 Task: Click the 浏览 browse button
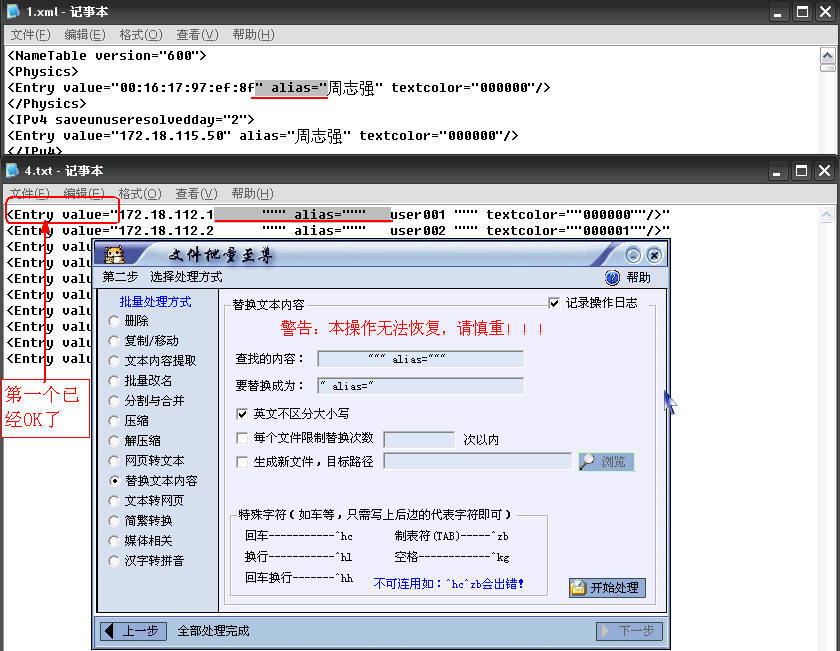coord(607,461)
